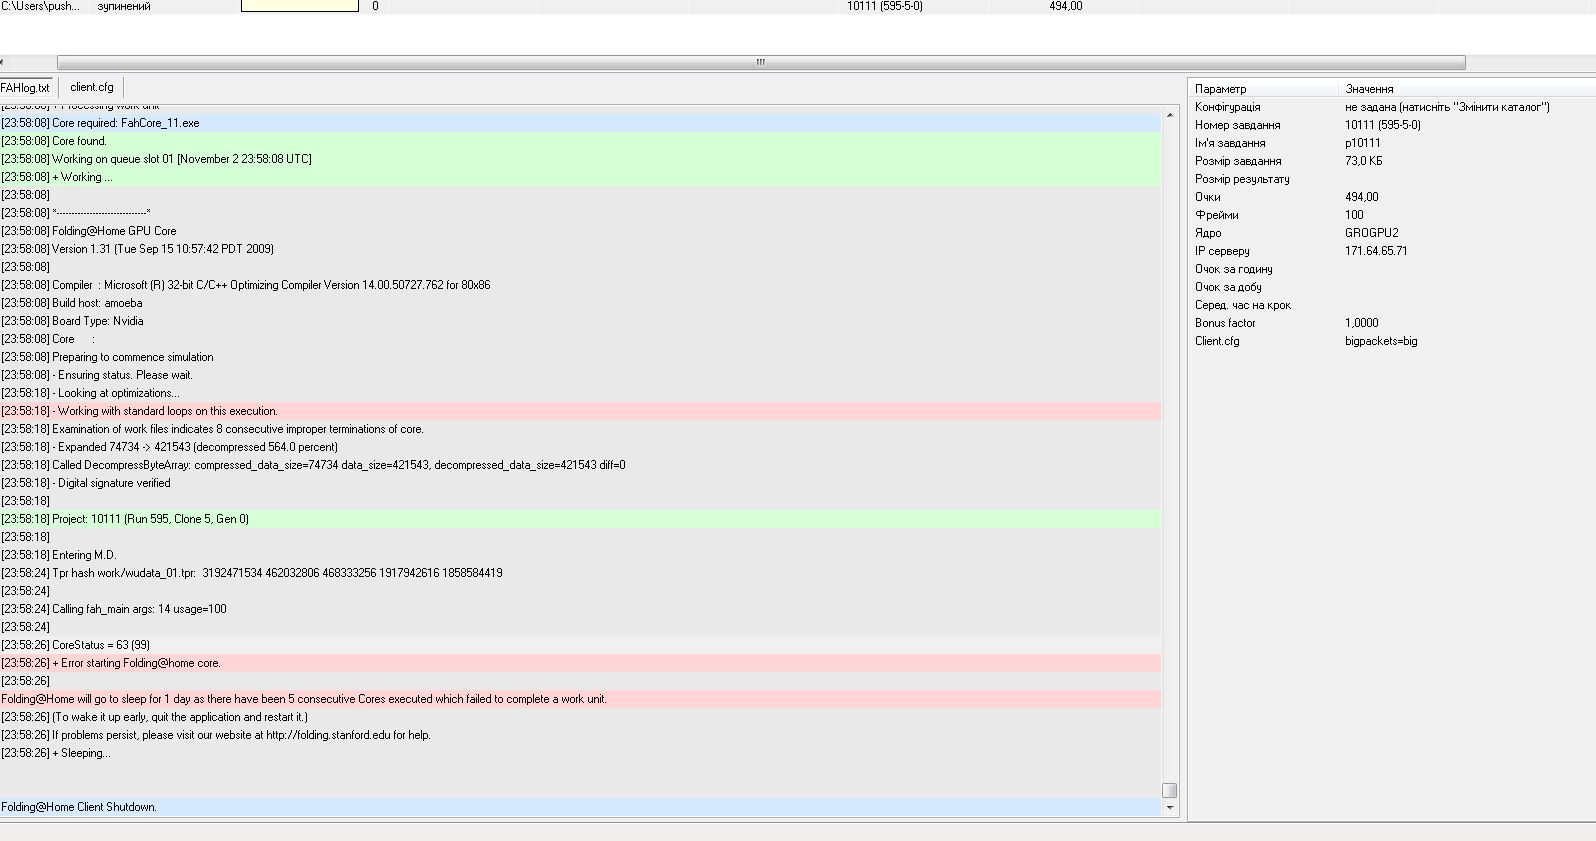Screen dimensions: 1596x841
Task: Click the log's vertical scrollbar thumb
Action: click(1170, 790)
